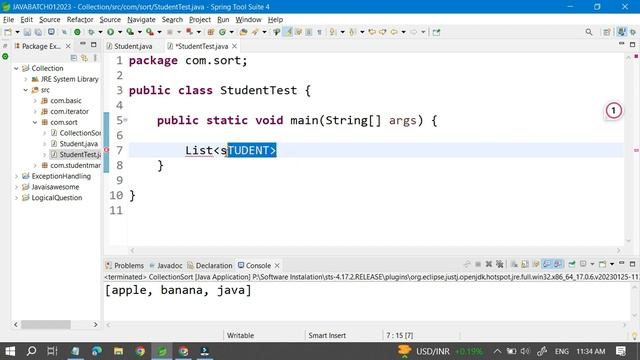Select the Java perspective icon
Viewport: 640px width, 360px height.
click(621, 32)
